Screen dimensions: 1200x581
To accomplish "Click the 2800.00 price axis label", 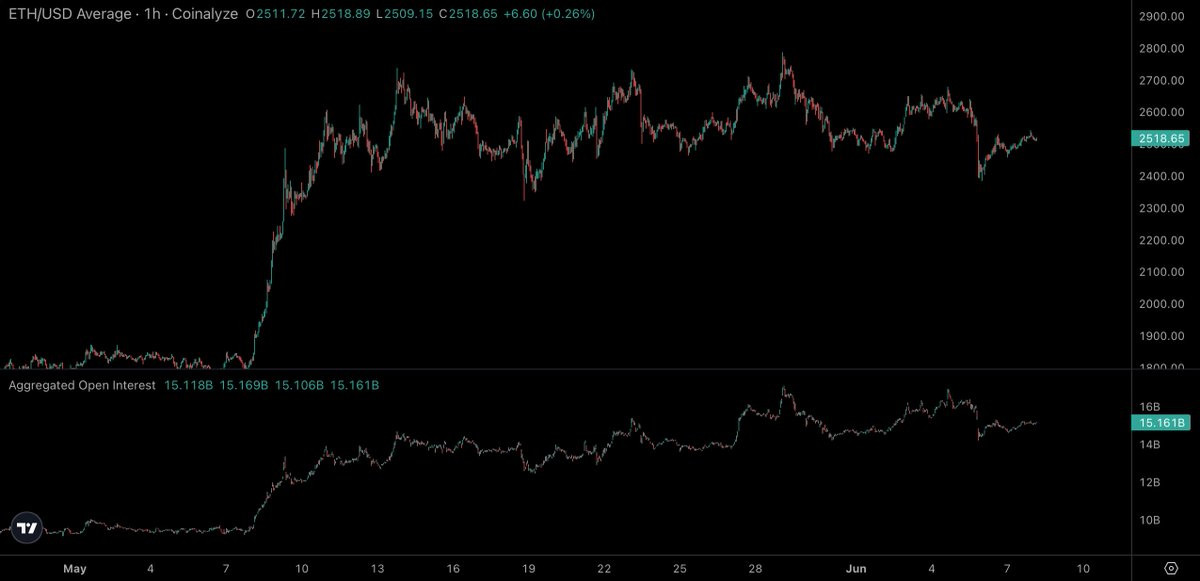I will pos(1160,49).
